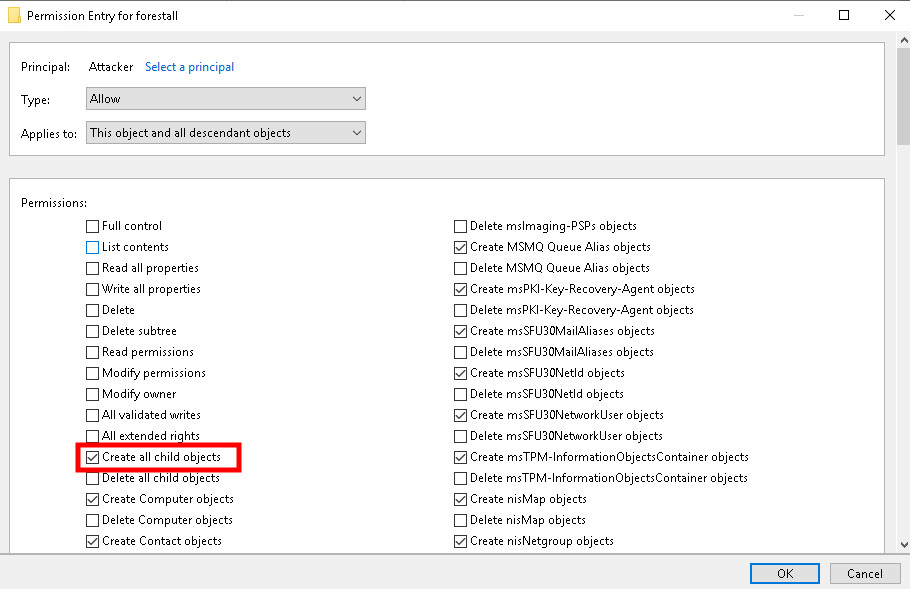Check the Write all properties checkbox

[x=93, y=289]
